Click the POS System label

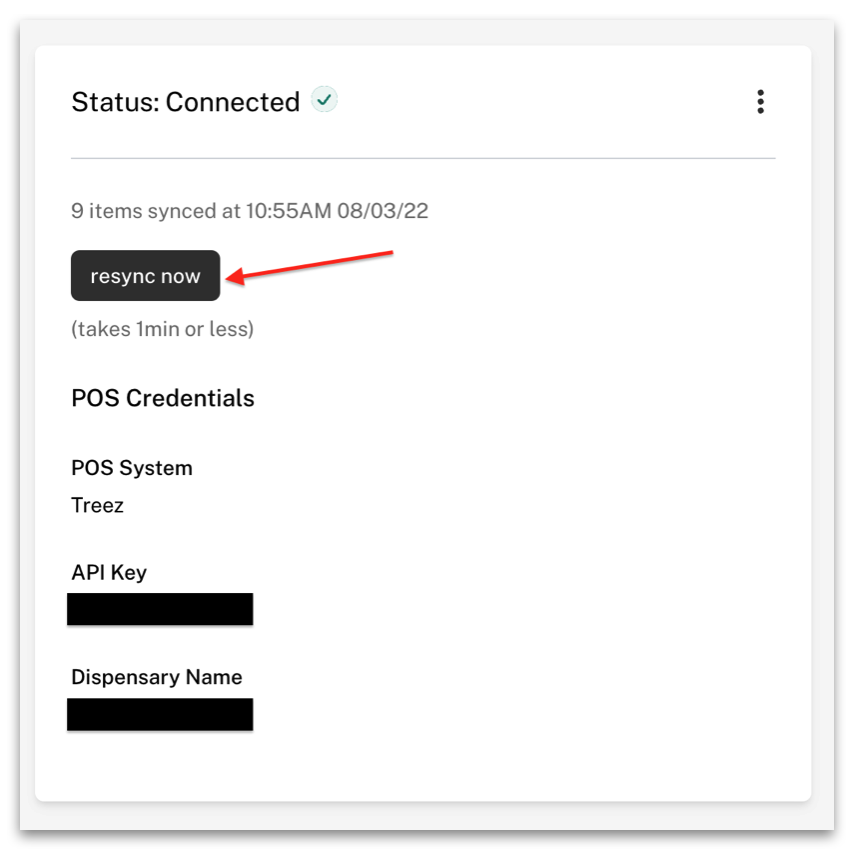132,468
